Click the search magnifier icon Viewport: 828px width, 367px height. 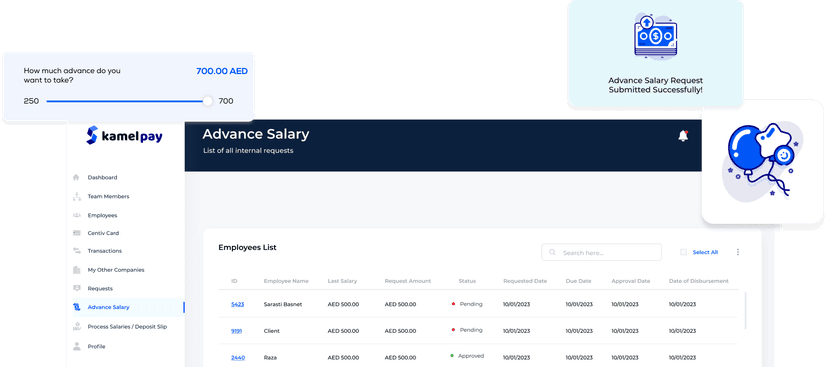[552, 252]
